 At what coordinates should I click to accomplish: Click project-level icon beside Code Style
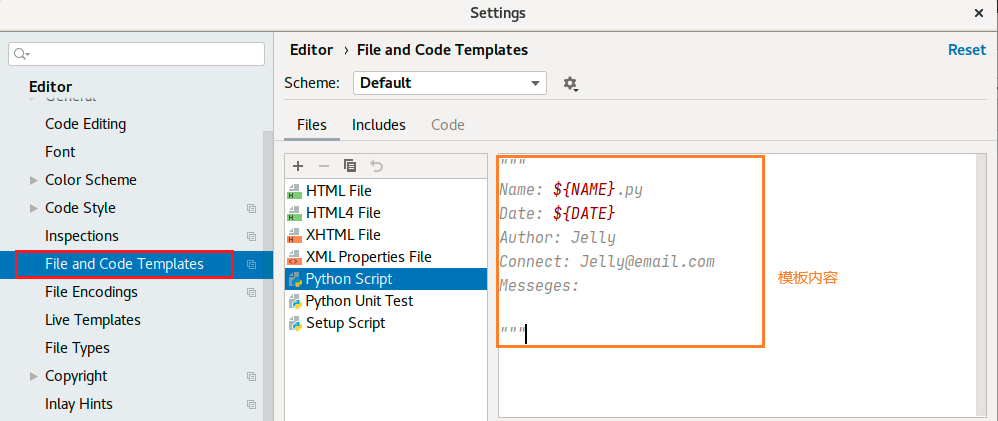tap(251, 208)
